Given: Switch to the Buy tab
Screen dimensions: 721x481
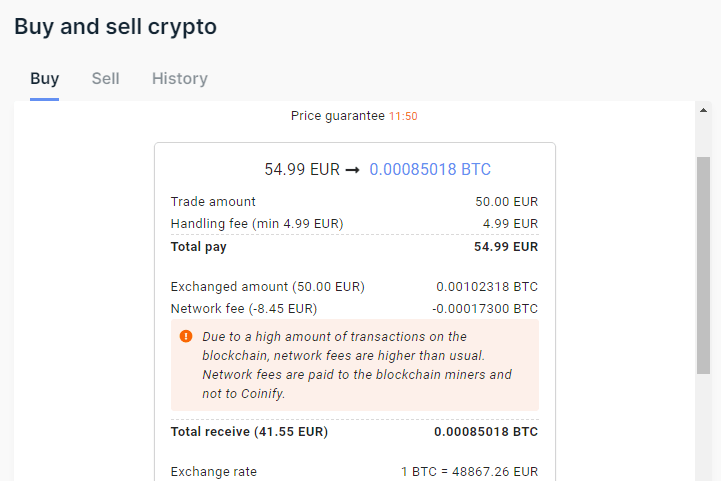Looking at the screenshot, I should (x=44, y=79).
